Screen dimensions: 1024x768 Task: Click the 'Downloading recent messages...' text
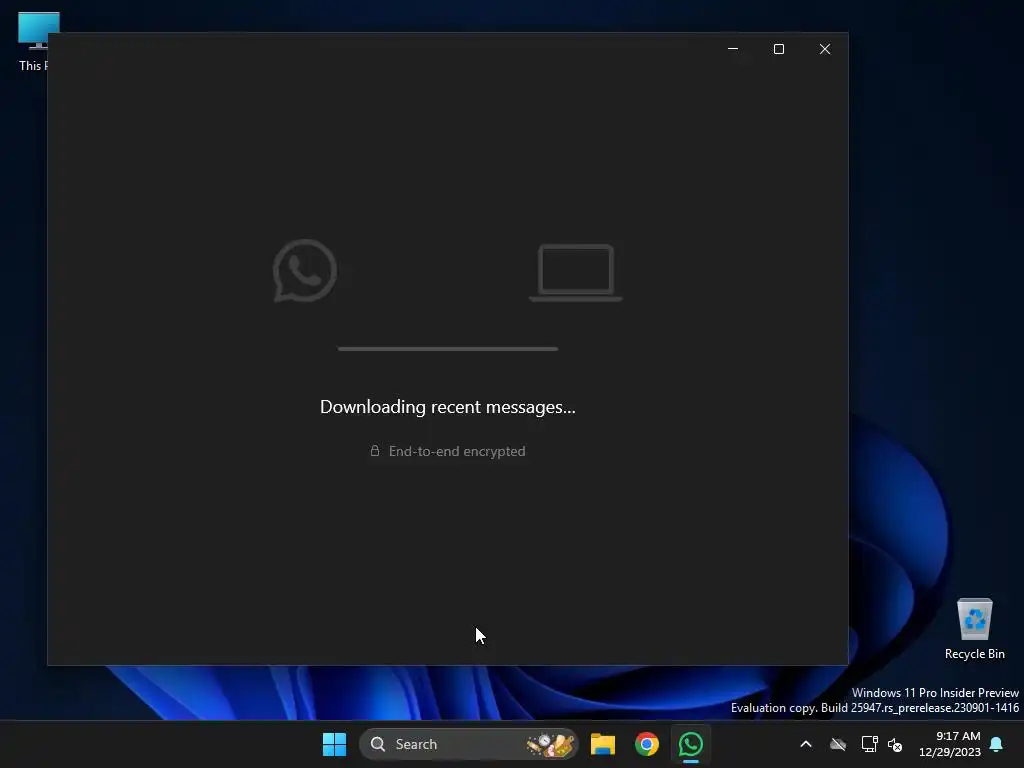(448, 407)
